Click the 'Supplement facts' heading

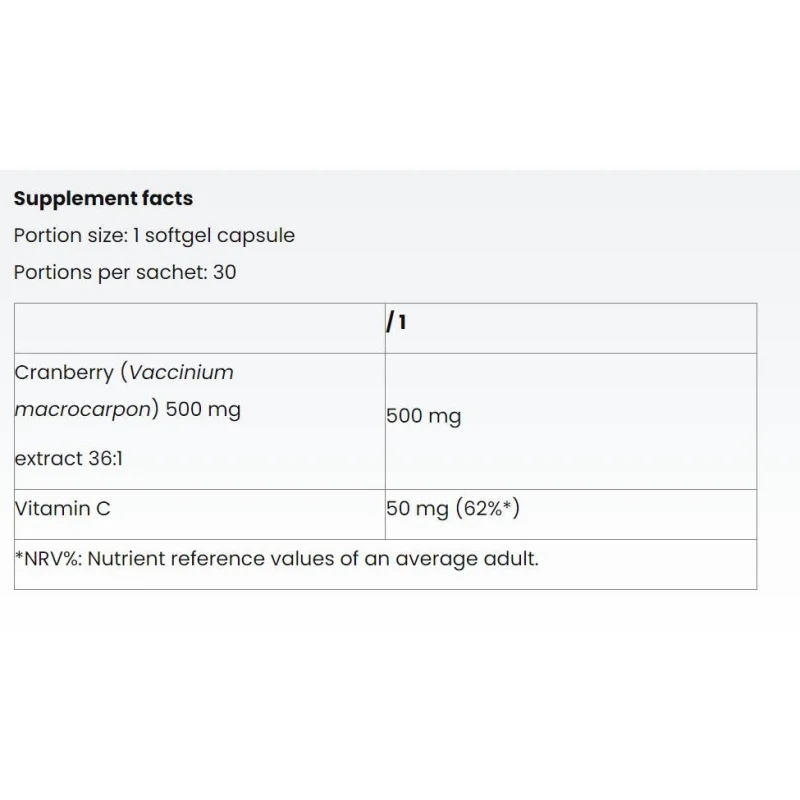point(103,198)
